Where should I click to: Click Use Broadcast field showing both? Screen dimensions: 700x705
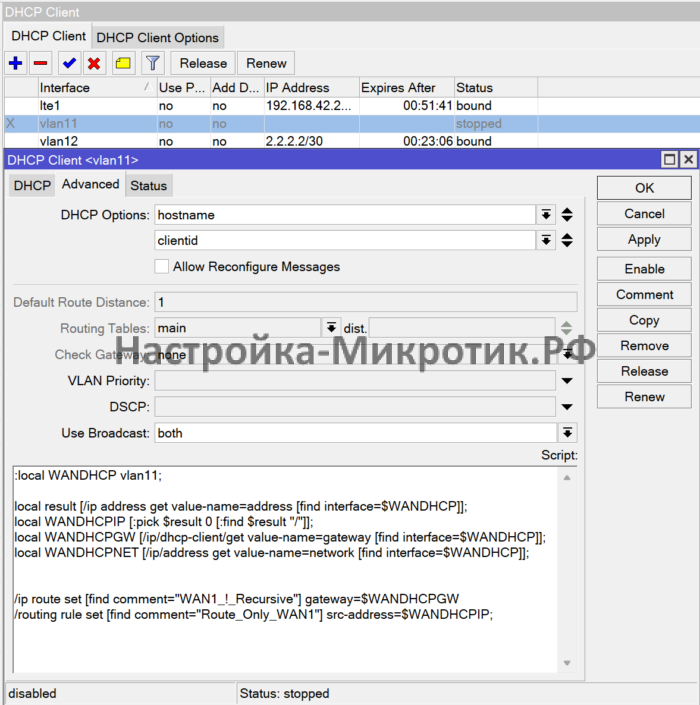[x=356, y=433]
